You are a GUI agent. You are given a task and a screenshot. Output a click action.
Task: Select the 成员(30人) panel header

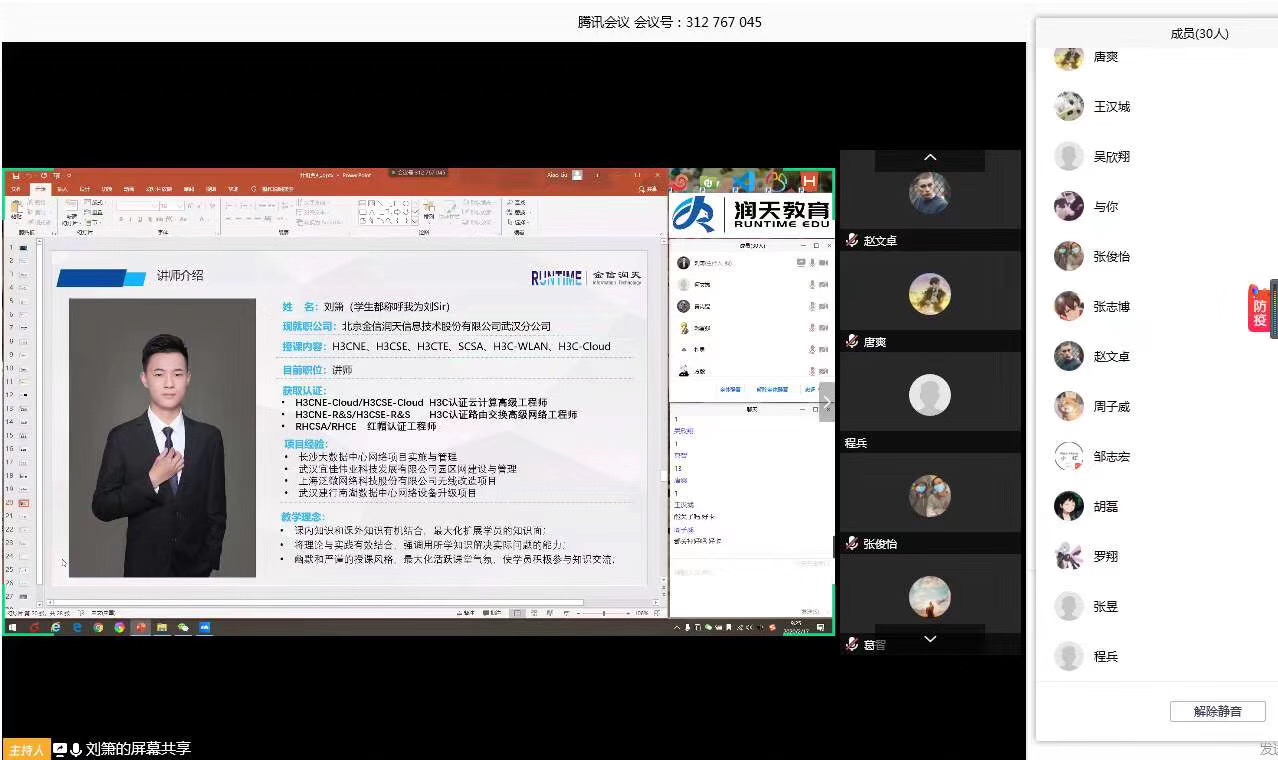pos(1199,33)
